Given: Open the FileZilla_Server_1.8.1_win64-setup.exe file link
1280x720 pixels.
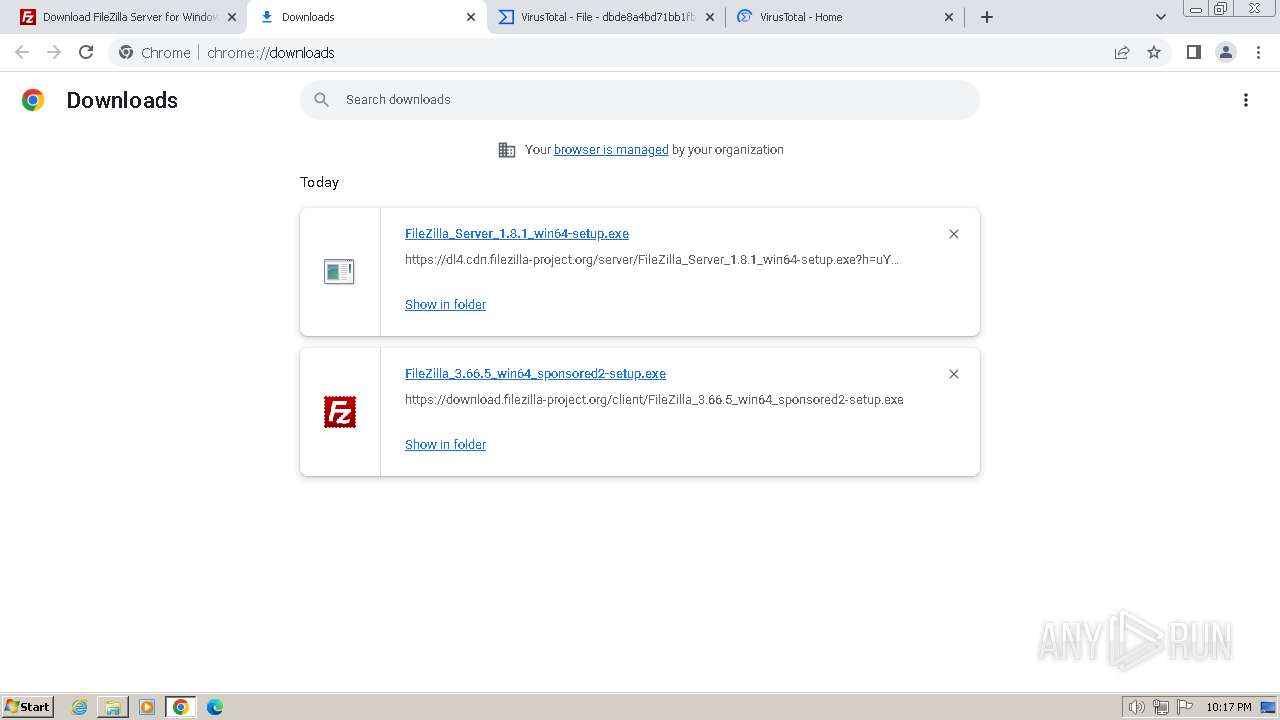Looking at the screenshot, I should [517, 234].
